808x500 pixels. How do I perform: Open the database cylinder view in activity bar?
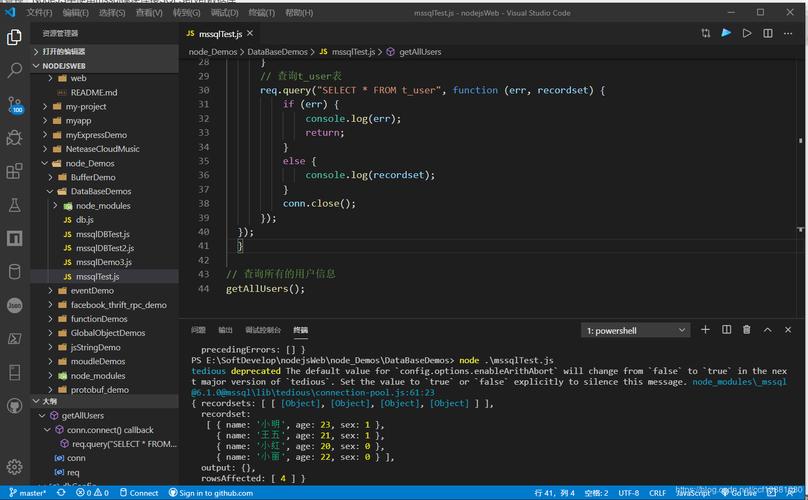(x=14, y=272)
